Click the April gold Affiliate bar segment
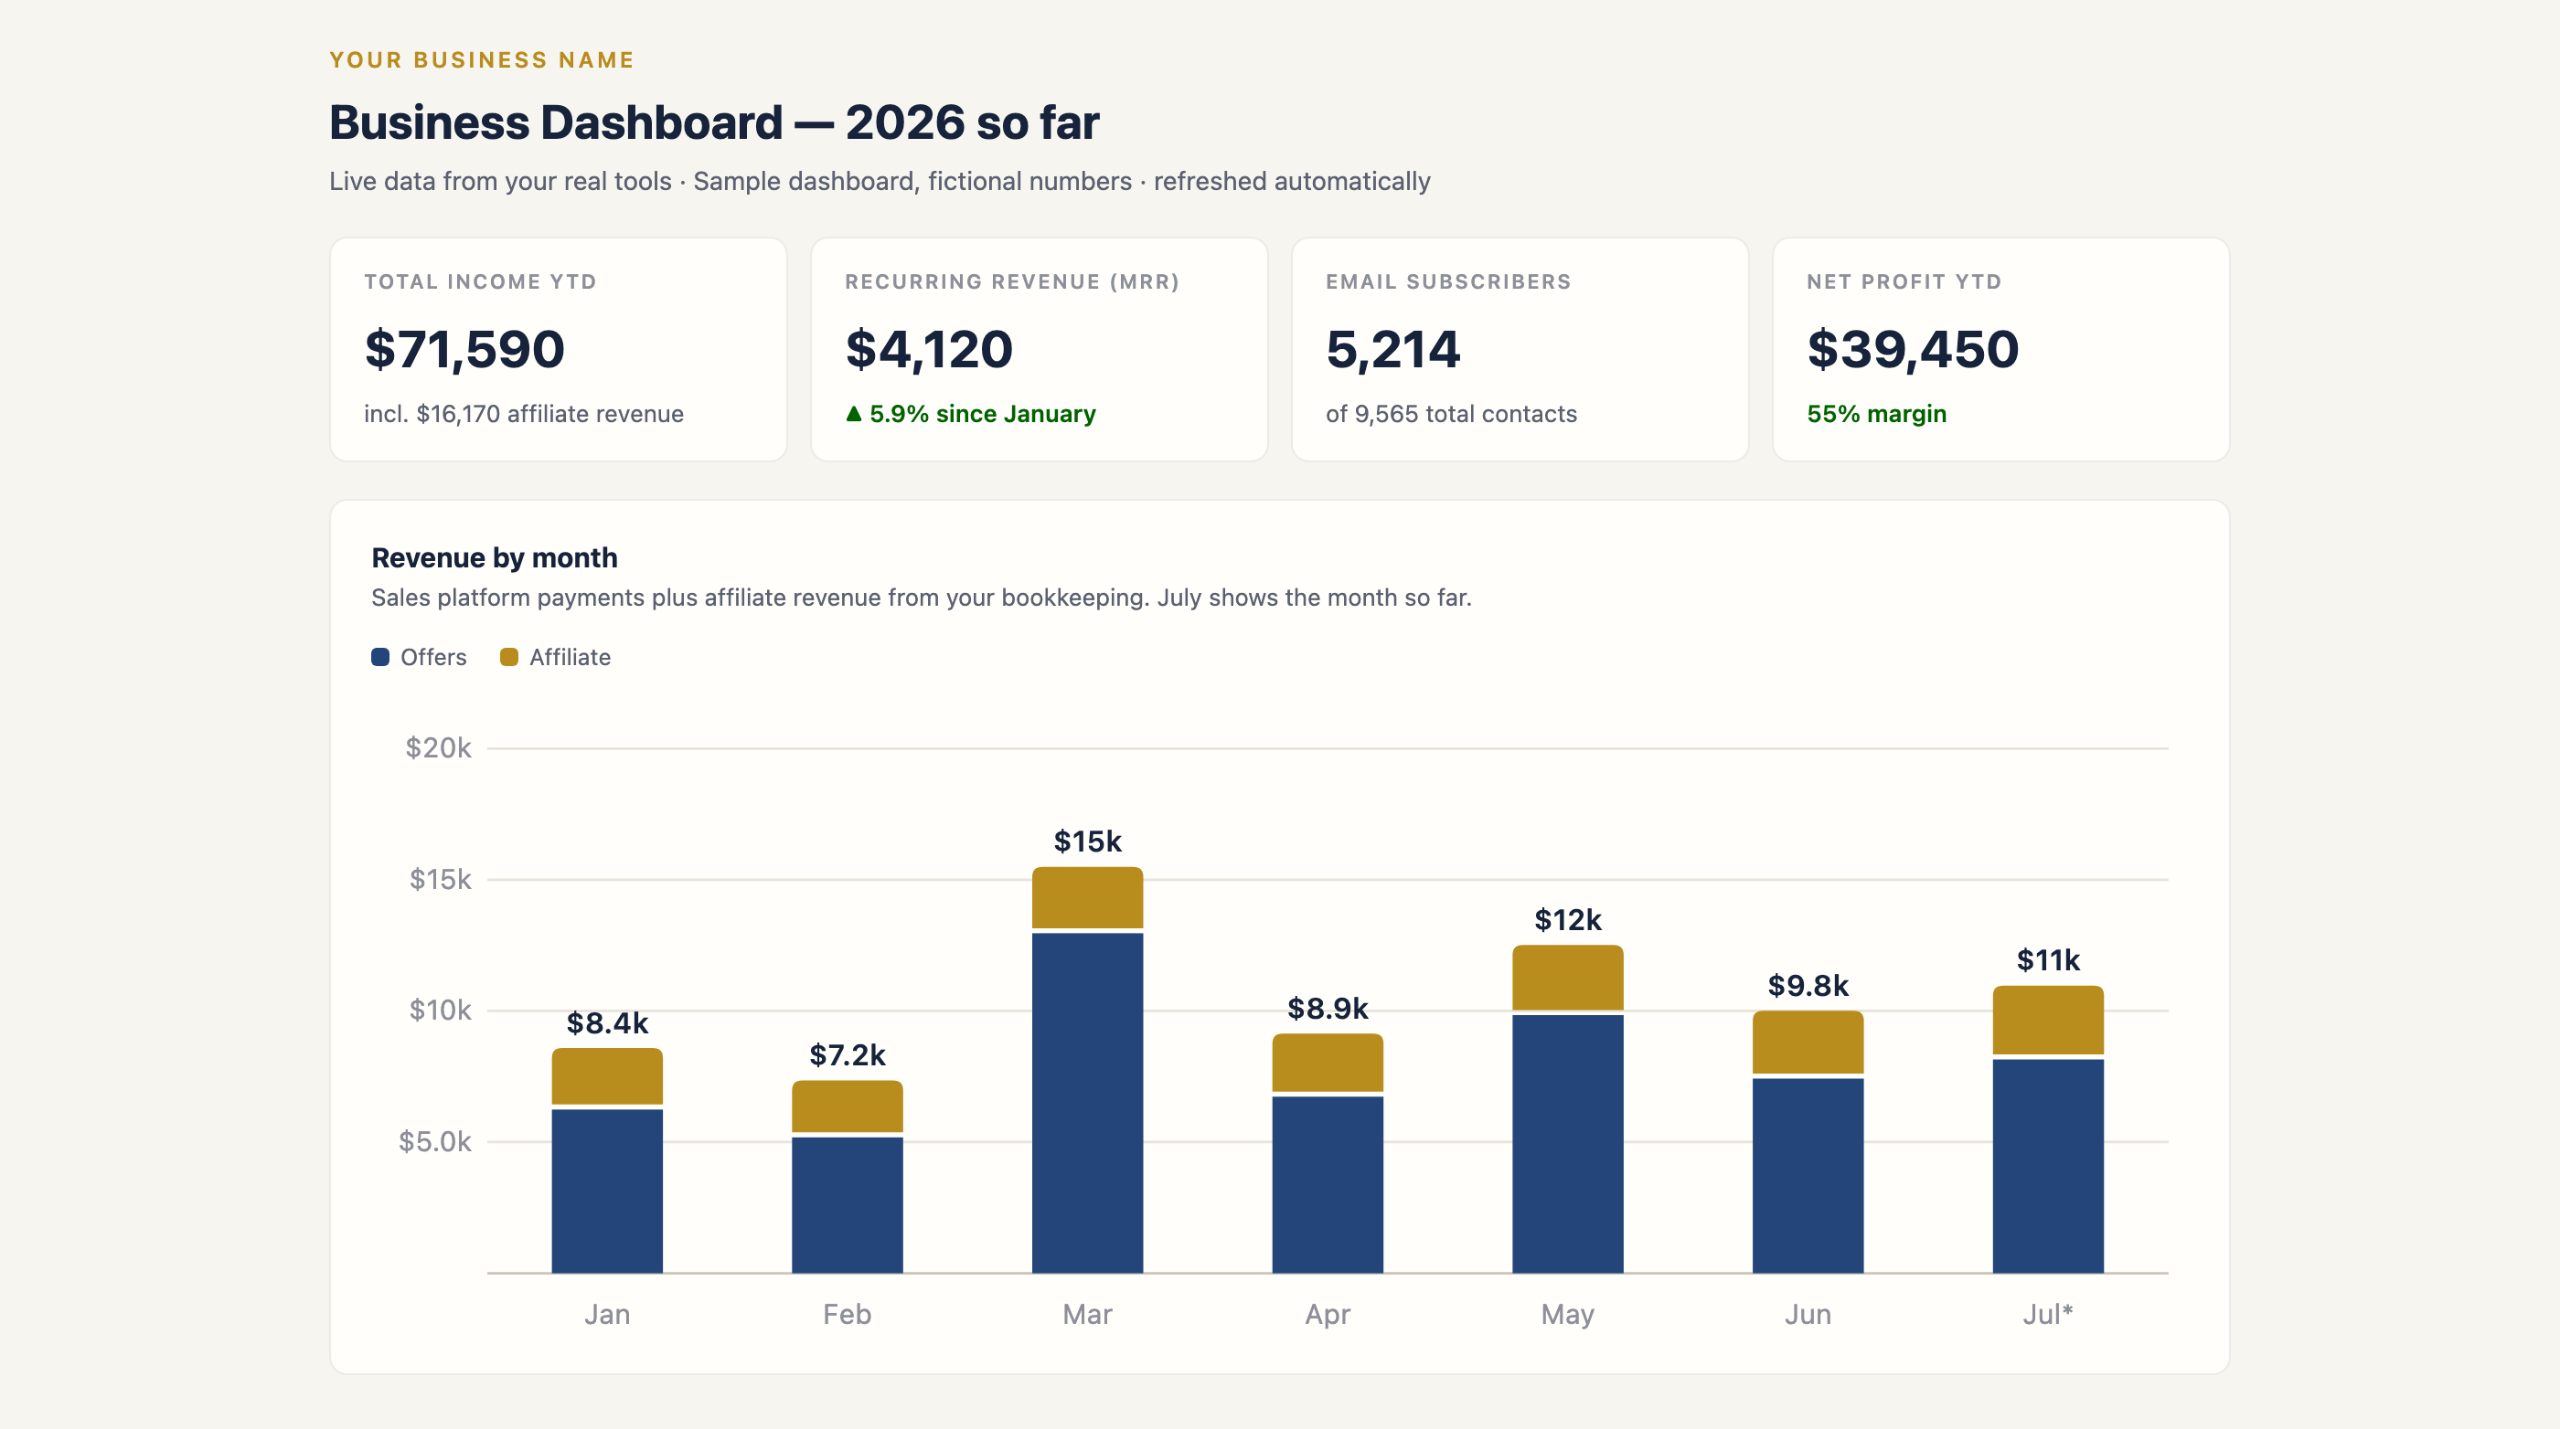 coord(1327,1062)
